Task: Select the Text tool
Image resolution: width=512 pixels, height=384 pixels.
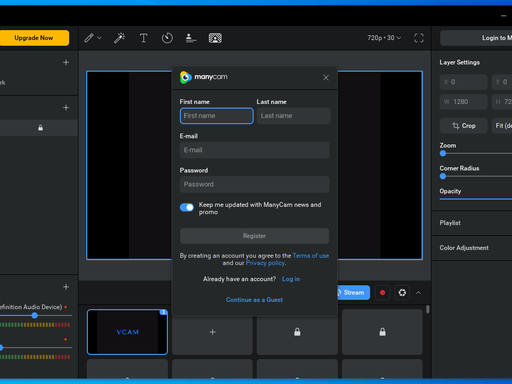Action: click(143, 38)
